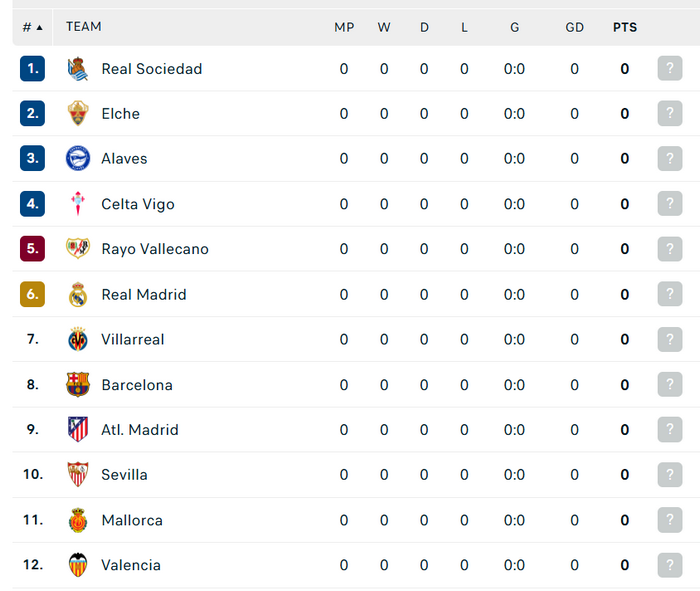Click the form question mark for Real Sociedad

pos(670,68)
